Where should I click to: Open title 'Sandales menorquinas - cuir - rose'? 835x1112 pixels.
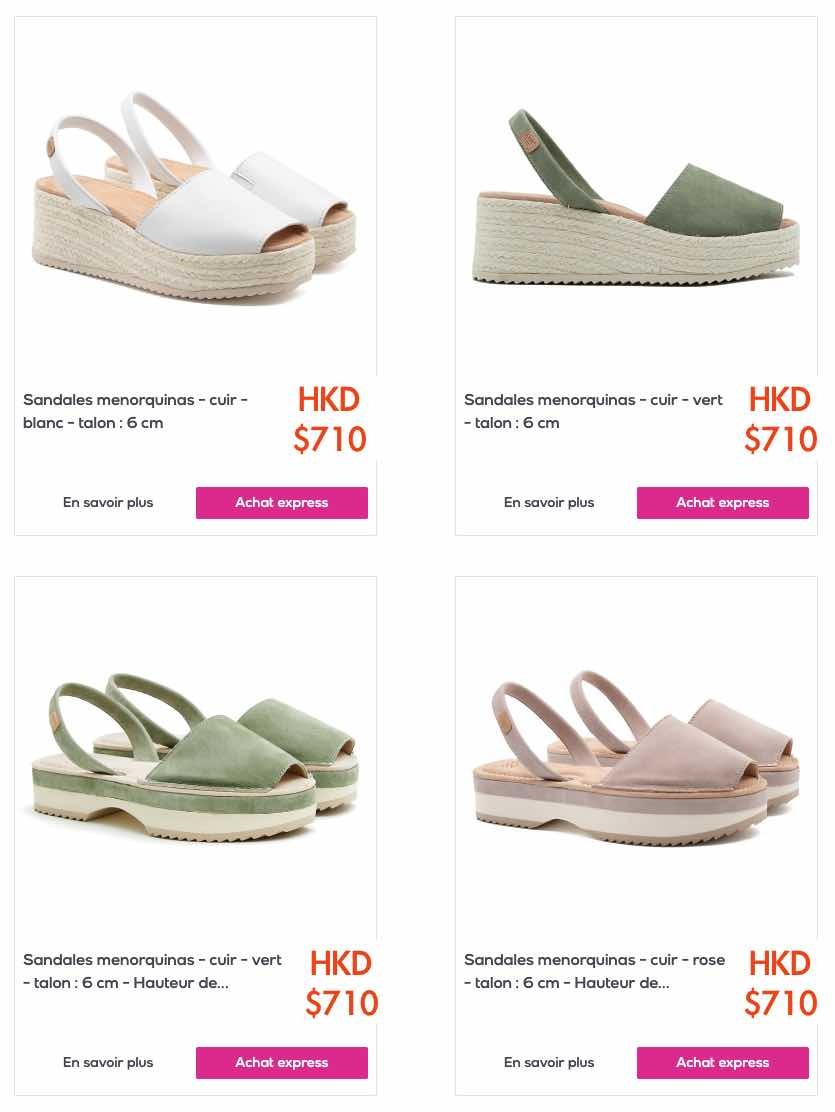(x=595, y=972)
